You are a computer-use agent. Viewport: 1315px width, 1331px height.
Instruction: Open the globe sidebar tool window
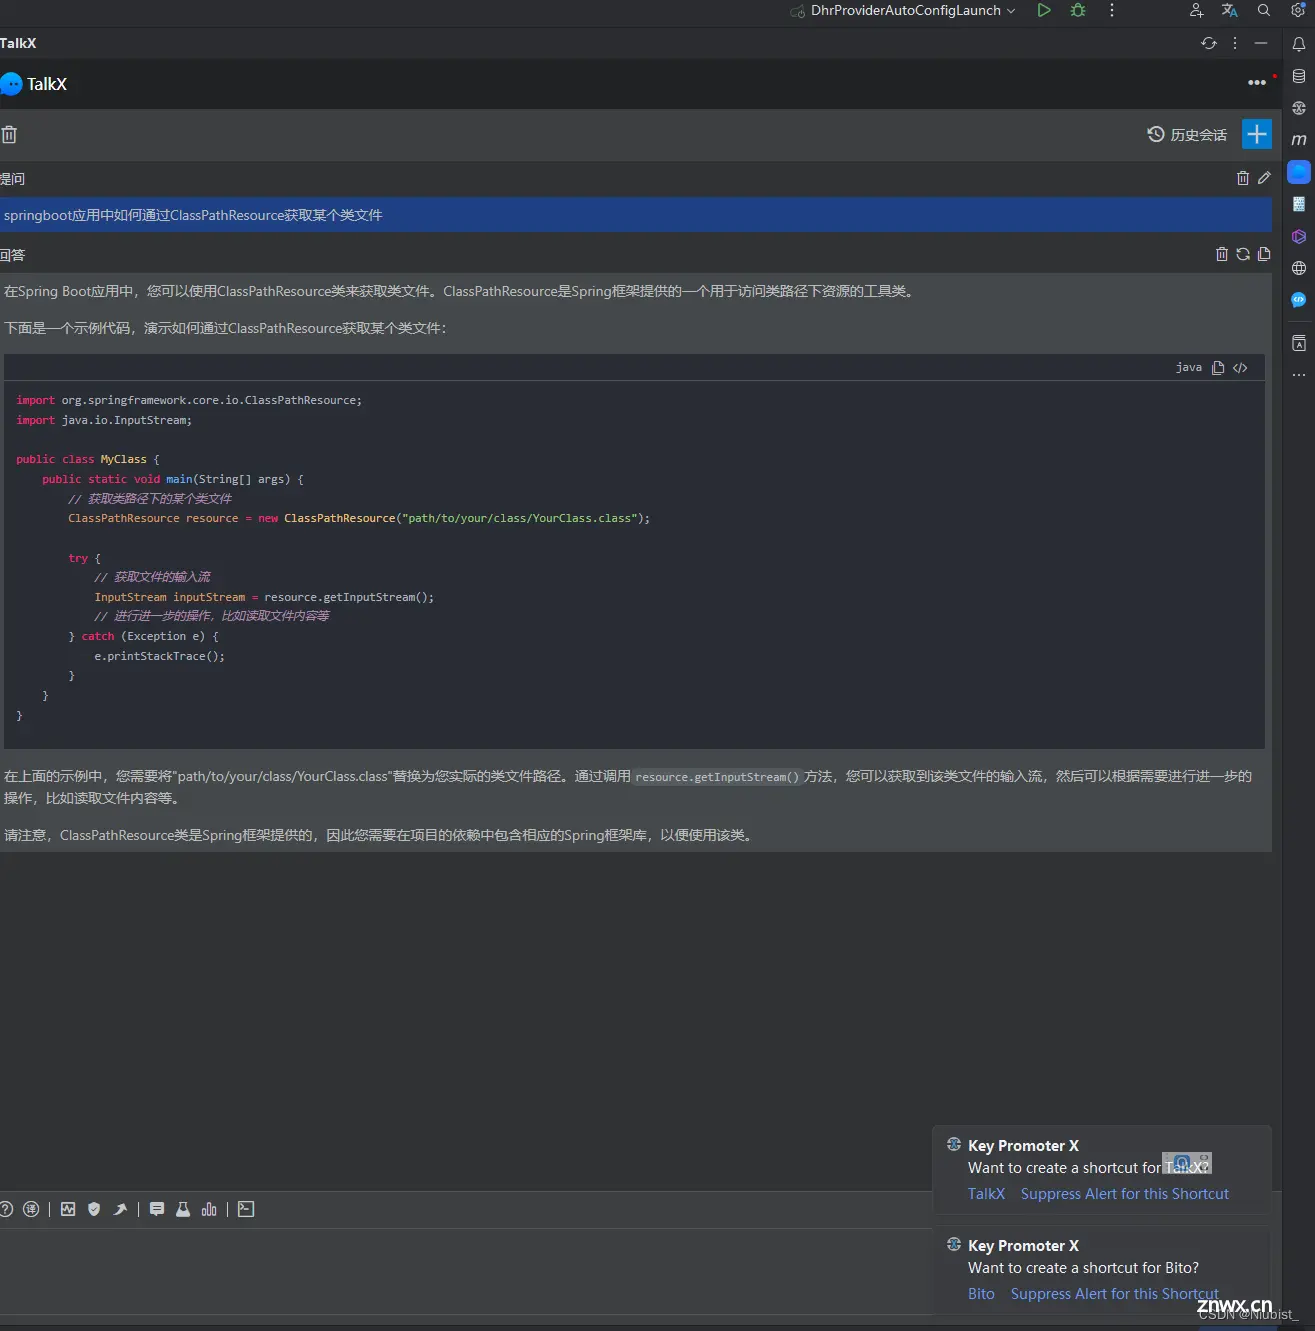(1299, 268)
